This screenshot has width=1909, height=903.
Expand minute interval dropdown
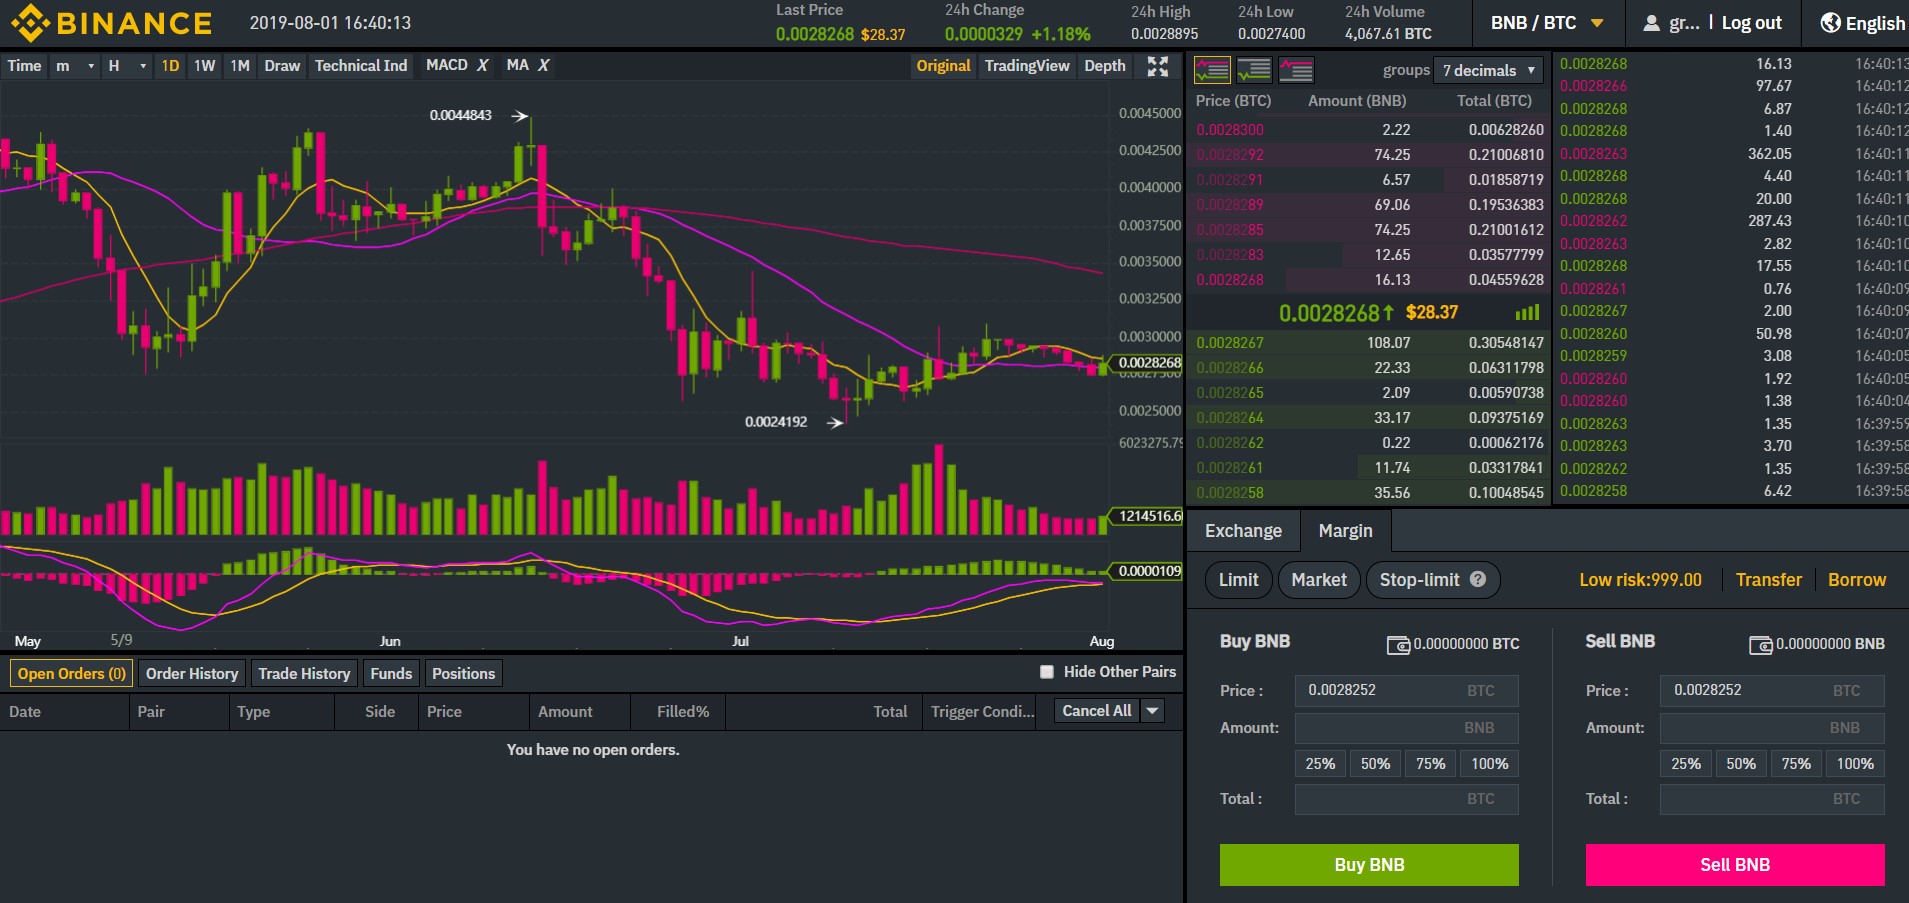[76, 66]
